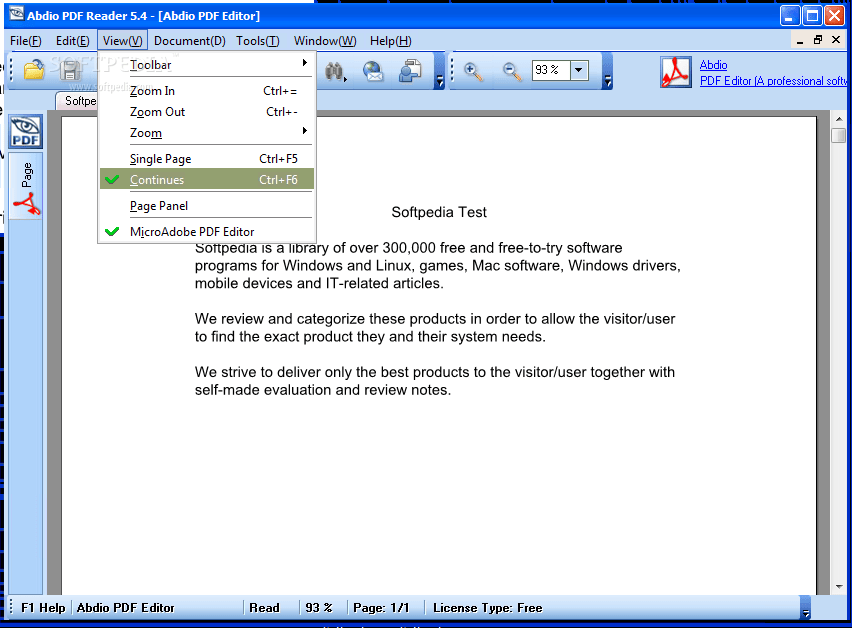Click the zoom out magnifier icon
852x628 pixels.
(512, 71)
